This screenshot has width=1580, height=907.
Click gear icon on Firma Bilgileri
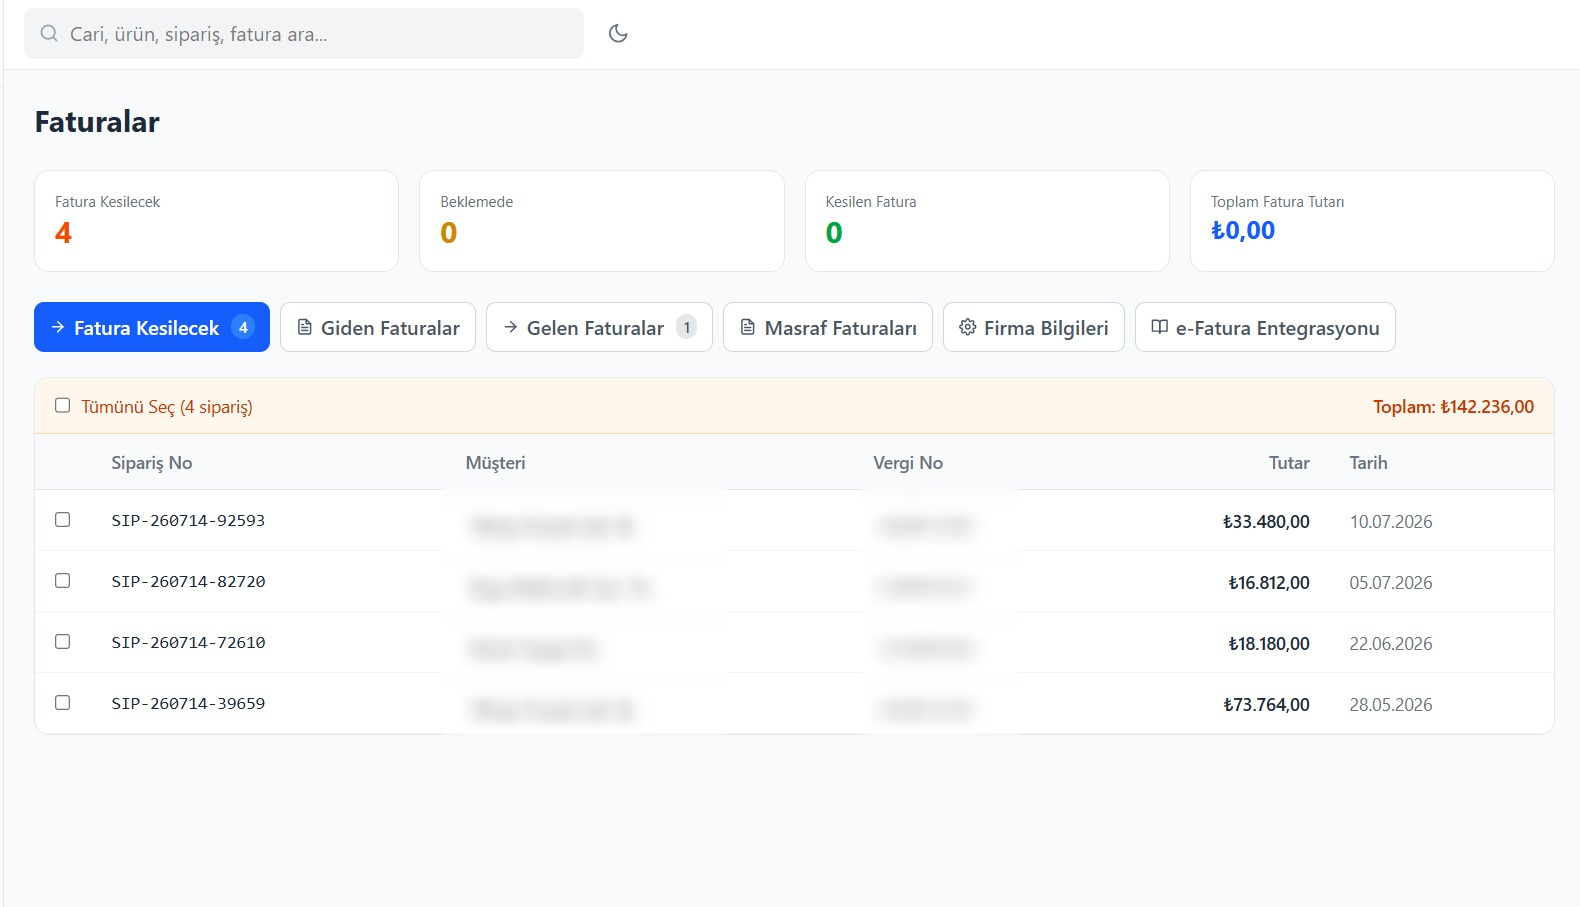point(967,327)
